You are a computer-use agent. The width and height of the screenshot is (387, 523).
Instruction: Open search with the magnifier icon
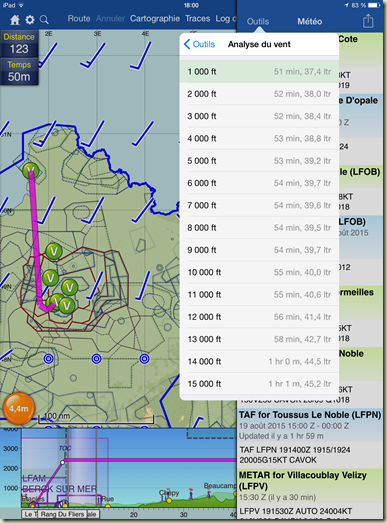44,20
